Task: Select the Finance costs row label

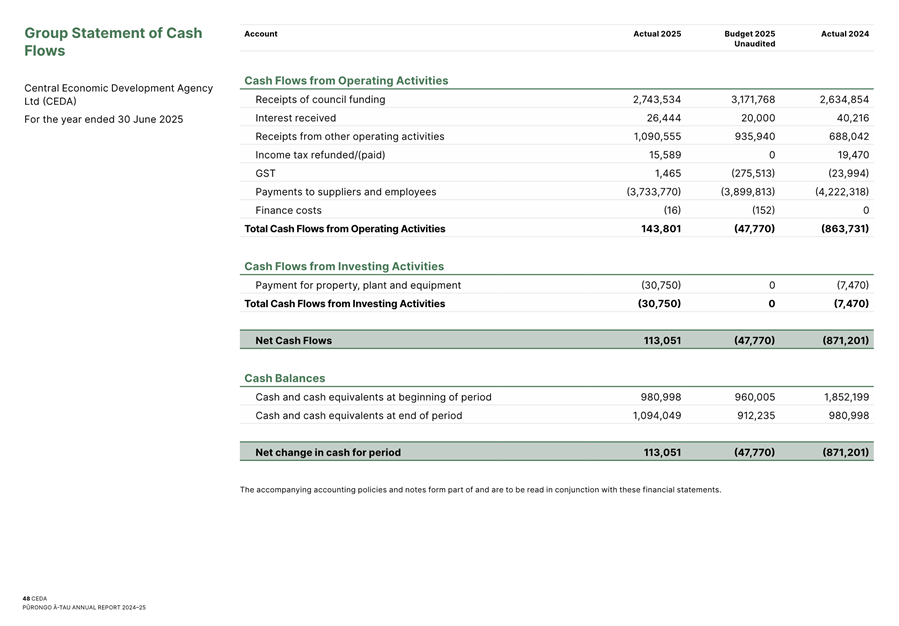Action: click(x=288, y=211)
